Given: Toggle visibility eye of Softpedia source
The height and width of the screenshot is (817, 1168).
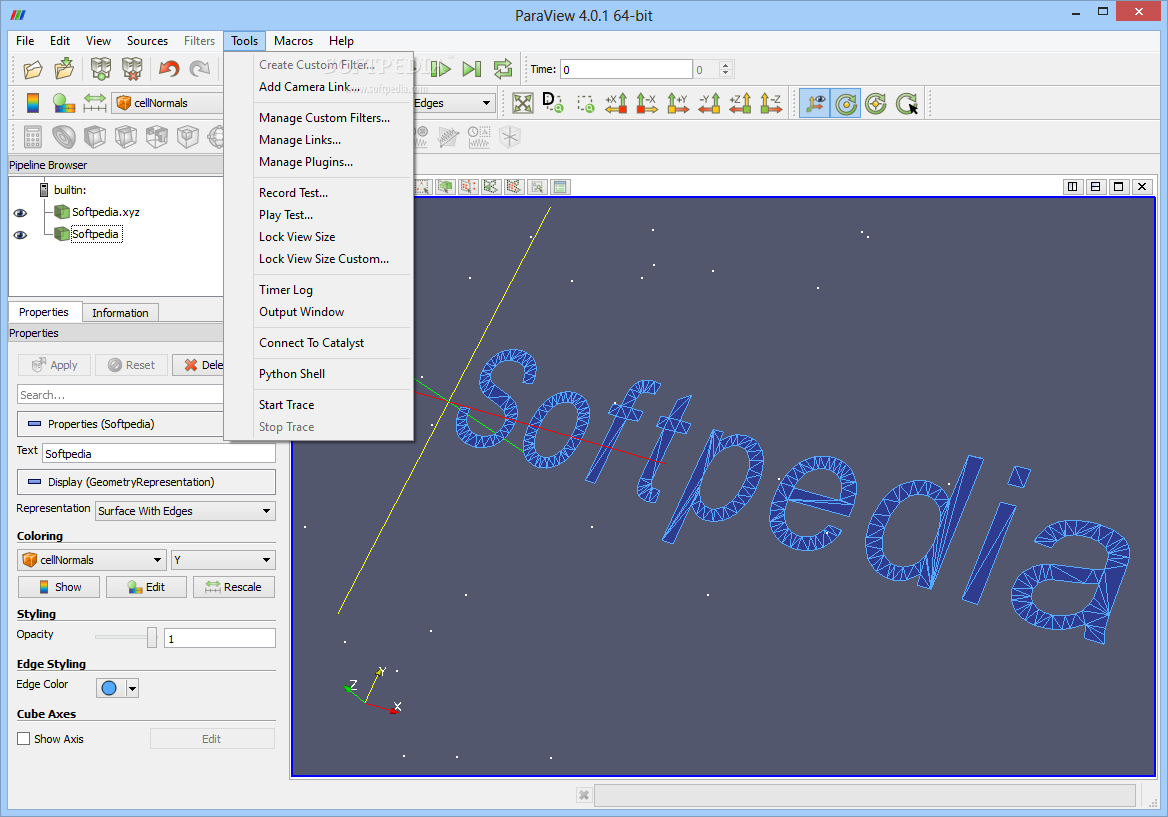Looking at the screenshot, I should [x=20, y=235].
